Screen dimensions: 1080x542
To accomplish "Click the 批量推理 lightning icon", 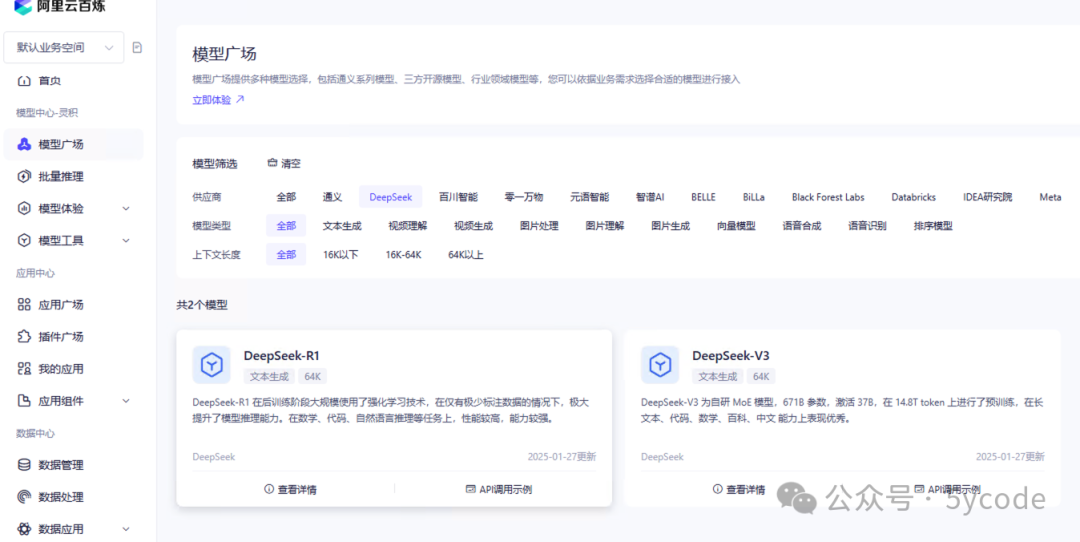I will tap(24, 176).
